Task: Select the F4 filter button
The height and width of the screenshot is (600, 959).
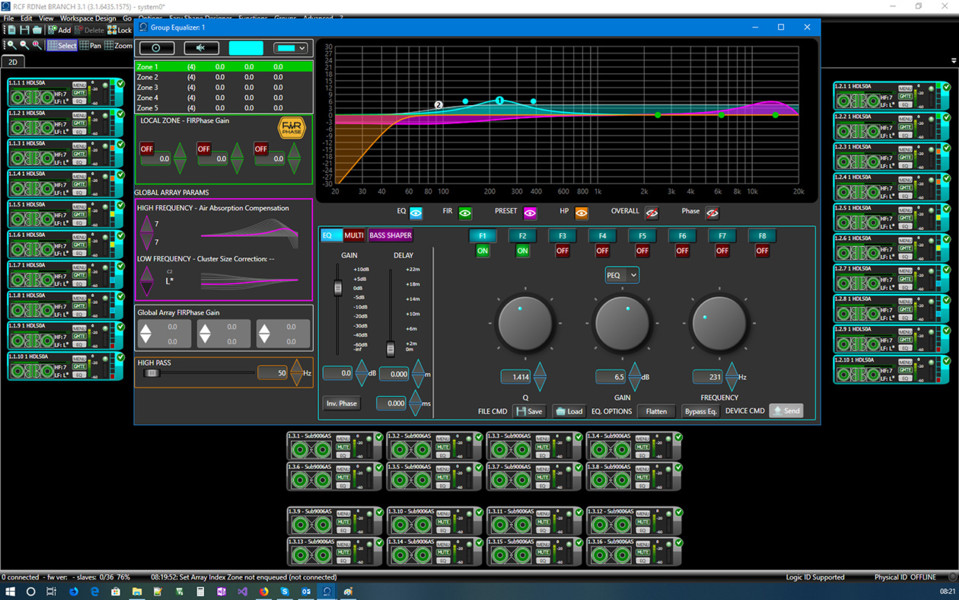Action: pyautogui.click(x=602, y=235)
